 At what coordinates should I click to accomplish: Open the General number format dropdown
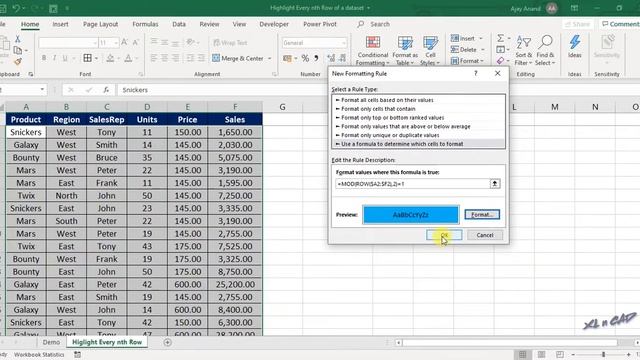coord(344,43)
